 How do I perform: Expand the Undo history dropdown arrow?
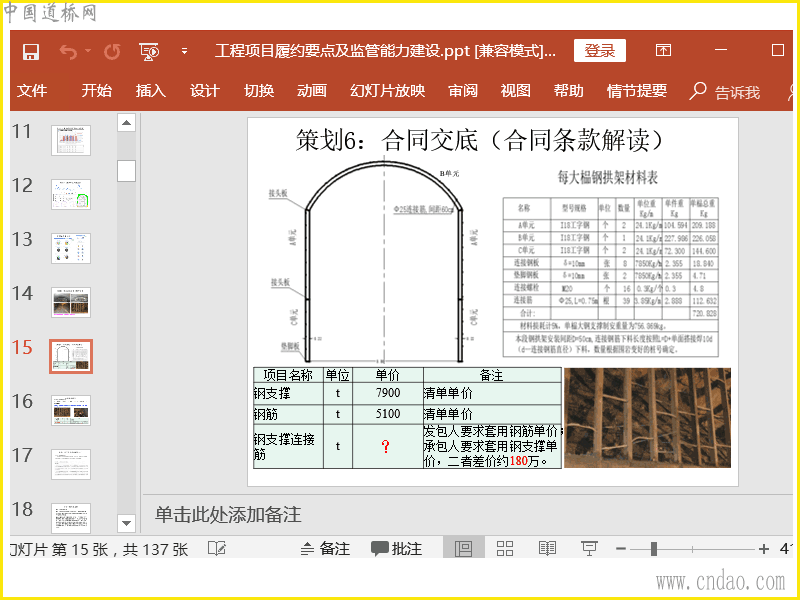tap(88, 51)
